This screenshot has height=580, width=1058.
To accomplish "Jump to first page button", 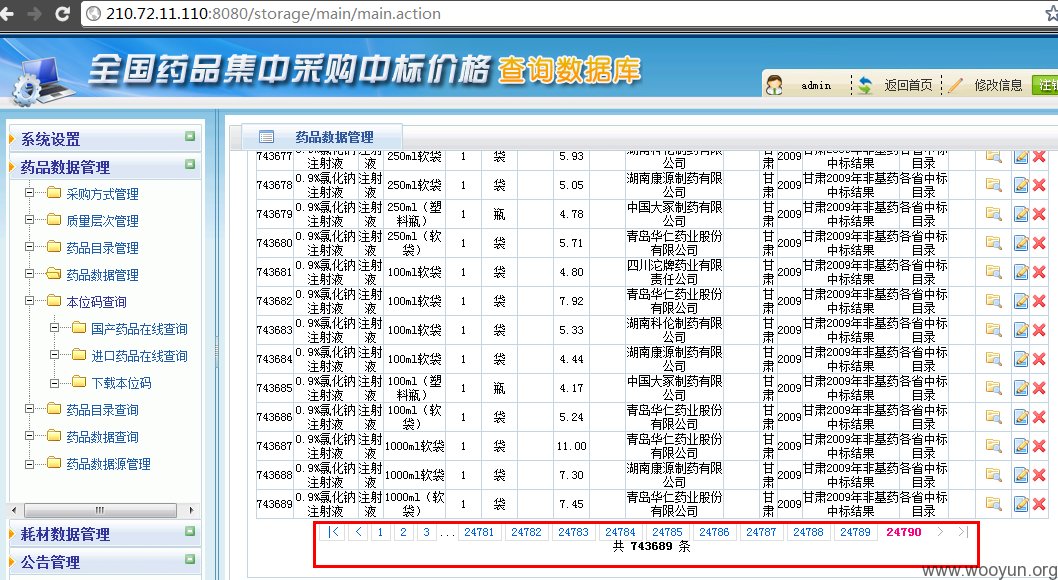I will pos(333,531).
